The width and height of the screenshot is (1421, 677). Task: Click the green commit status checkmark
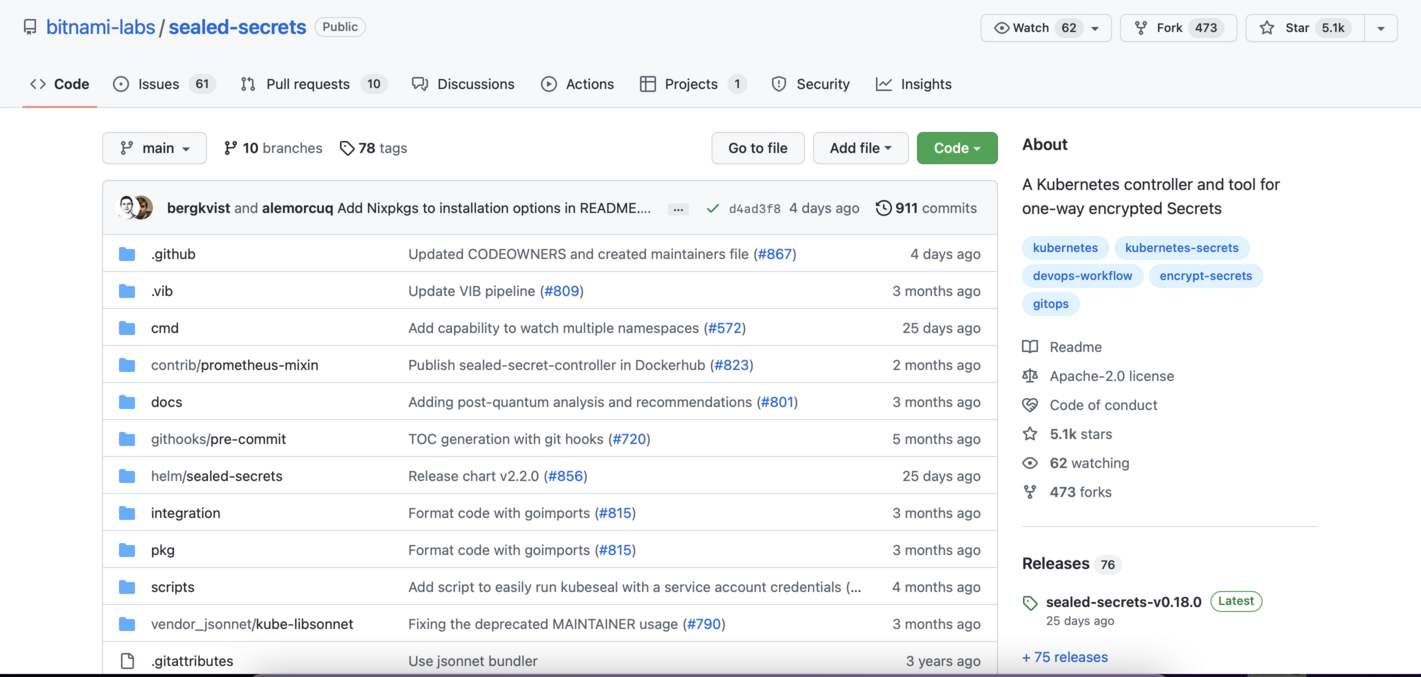click(x=712, y=208)
